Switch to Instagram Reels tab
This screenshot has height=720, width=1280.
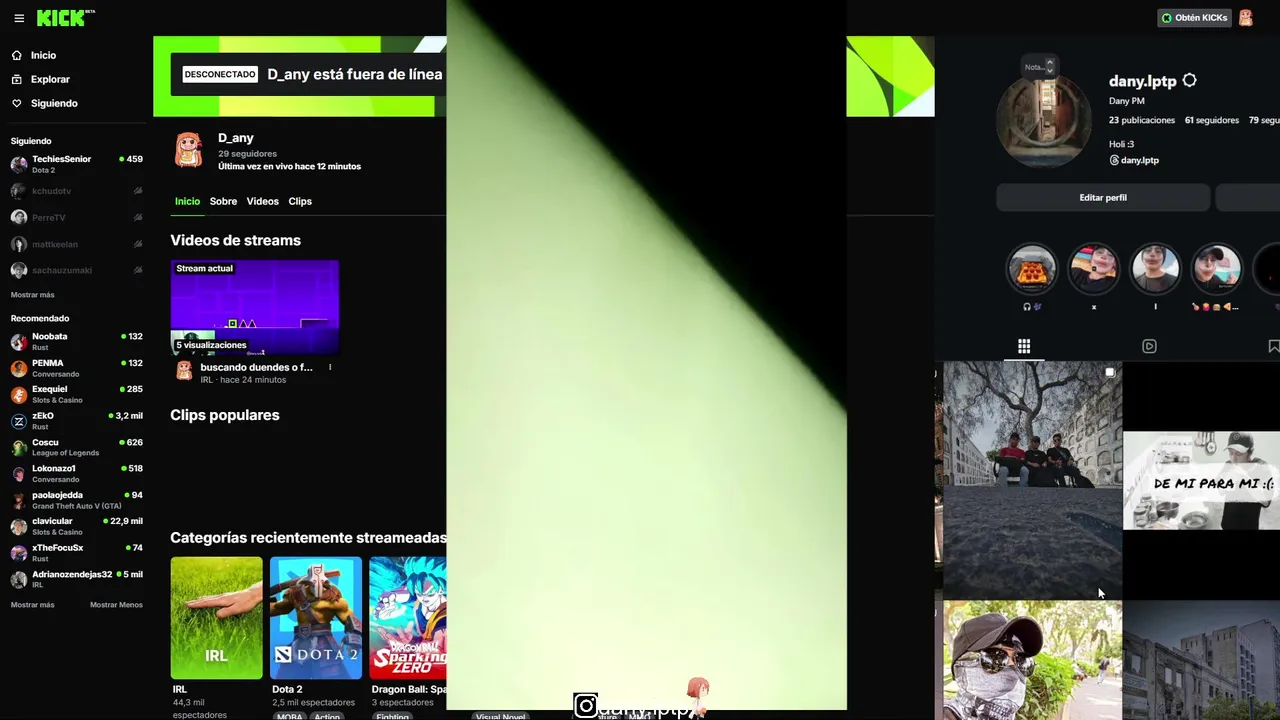[x=1149, y=346]
